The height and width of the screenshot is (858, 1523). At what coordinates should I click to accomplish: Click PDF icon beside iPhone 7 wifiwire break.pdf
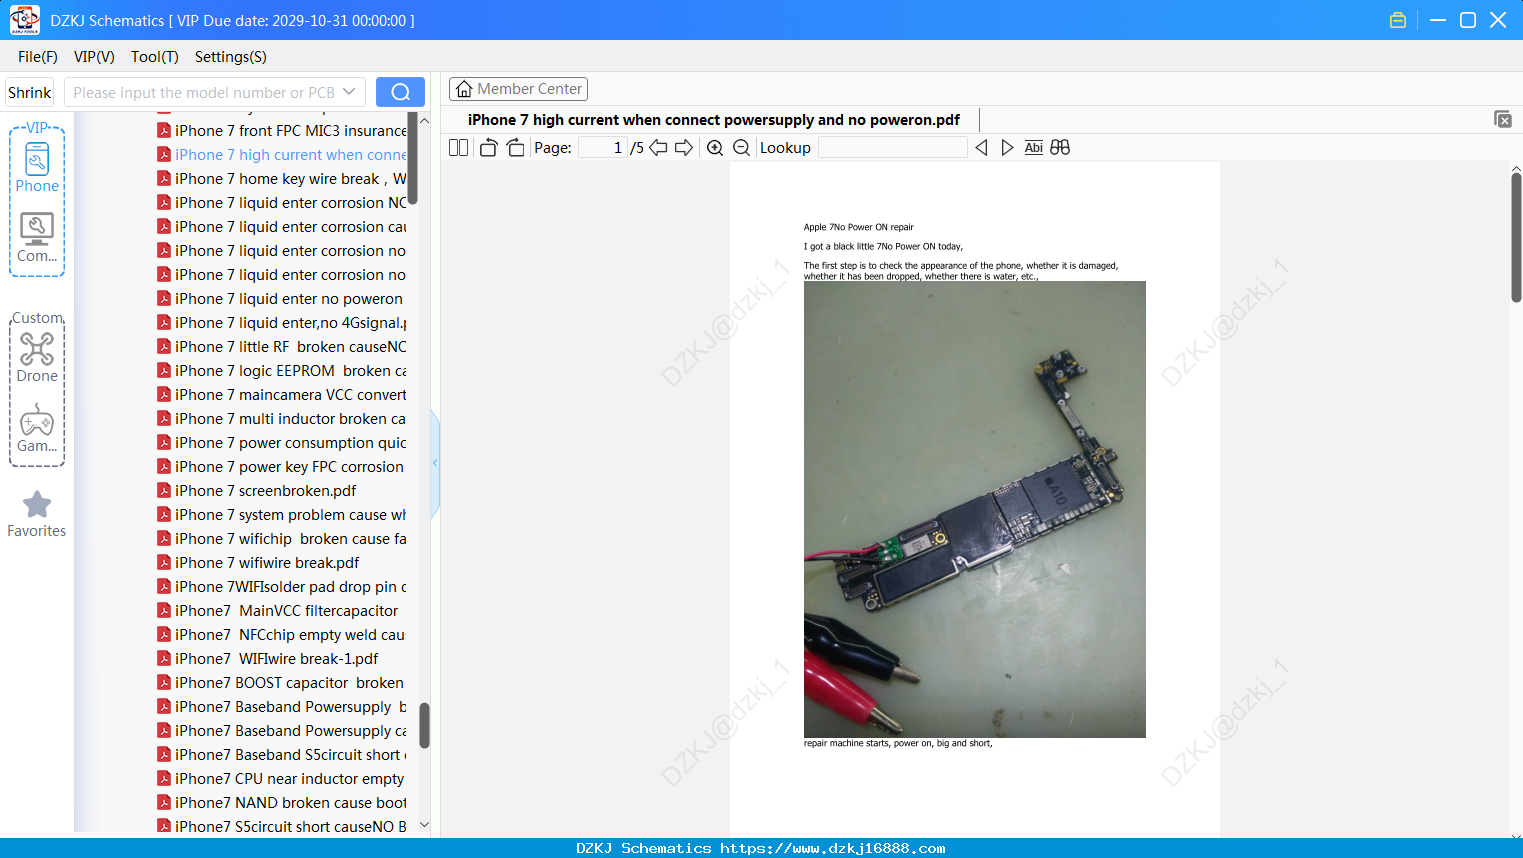pos(164,562)
